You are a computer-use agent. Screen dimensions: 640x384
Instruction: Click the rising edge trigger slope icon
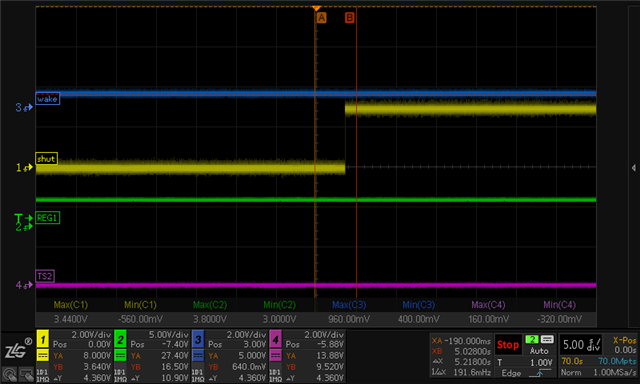pyautogui.click(x=539, y=373)
